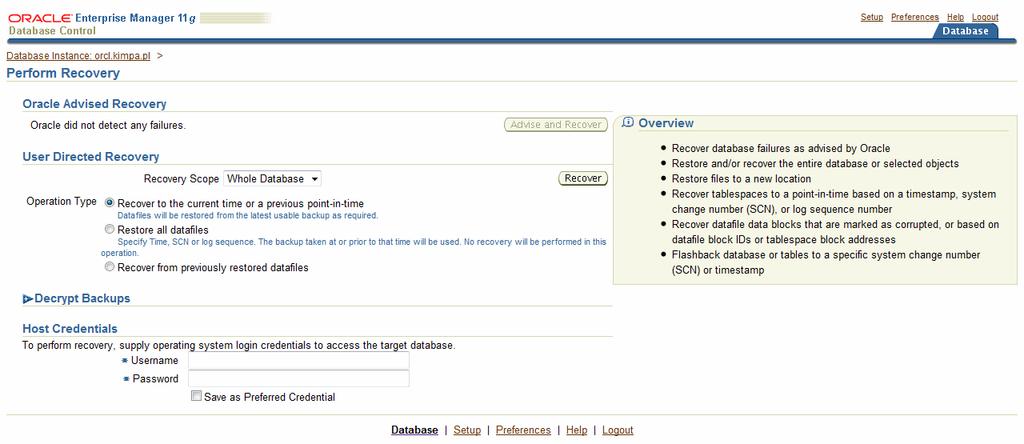Click the Username input field

(x=298, y=360)
